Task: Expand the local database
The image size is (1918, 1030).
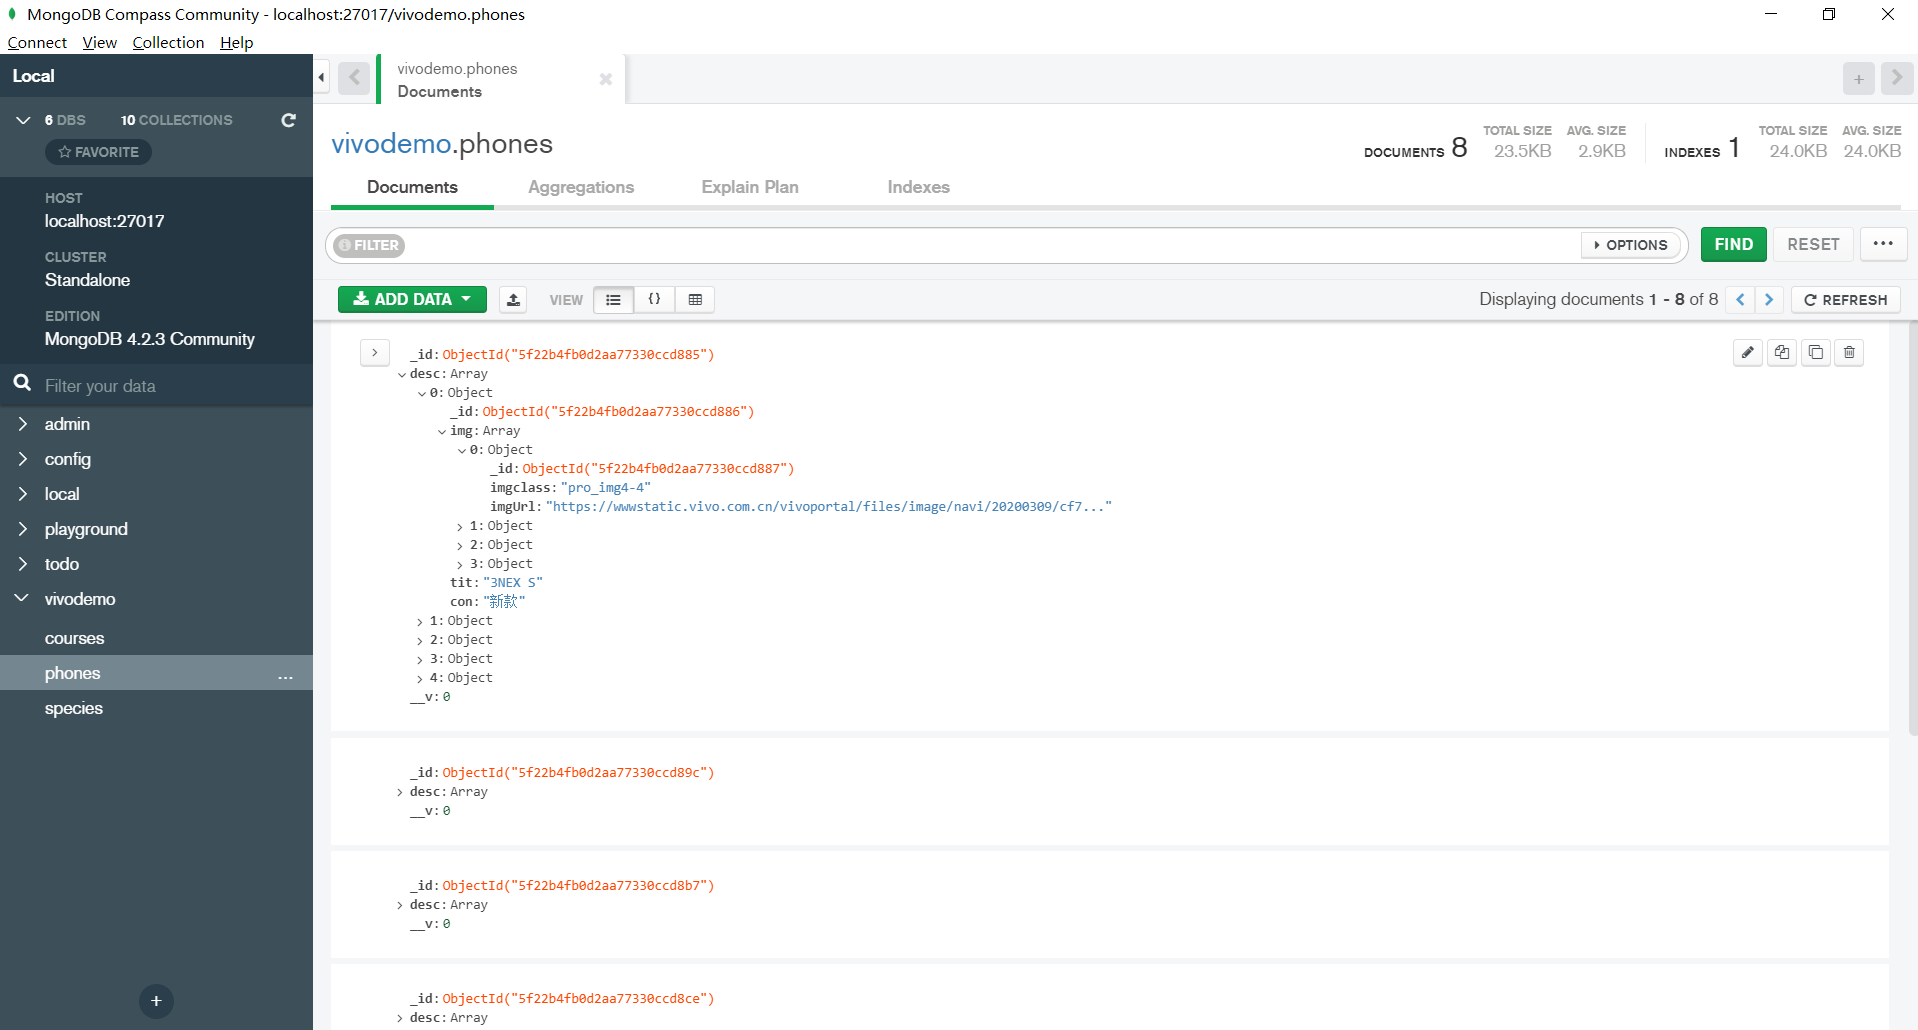Action: coord(22,494)
